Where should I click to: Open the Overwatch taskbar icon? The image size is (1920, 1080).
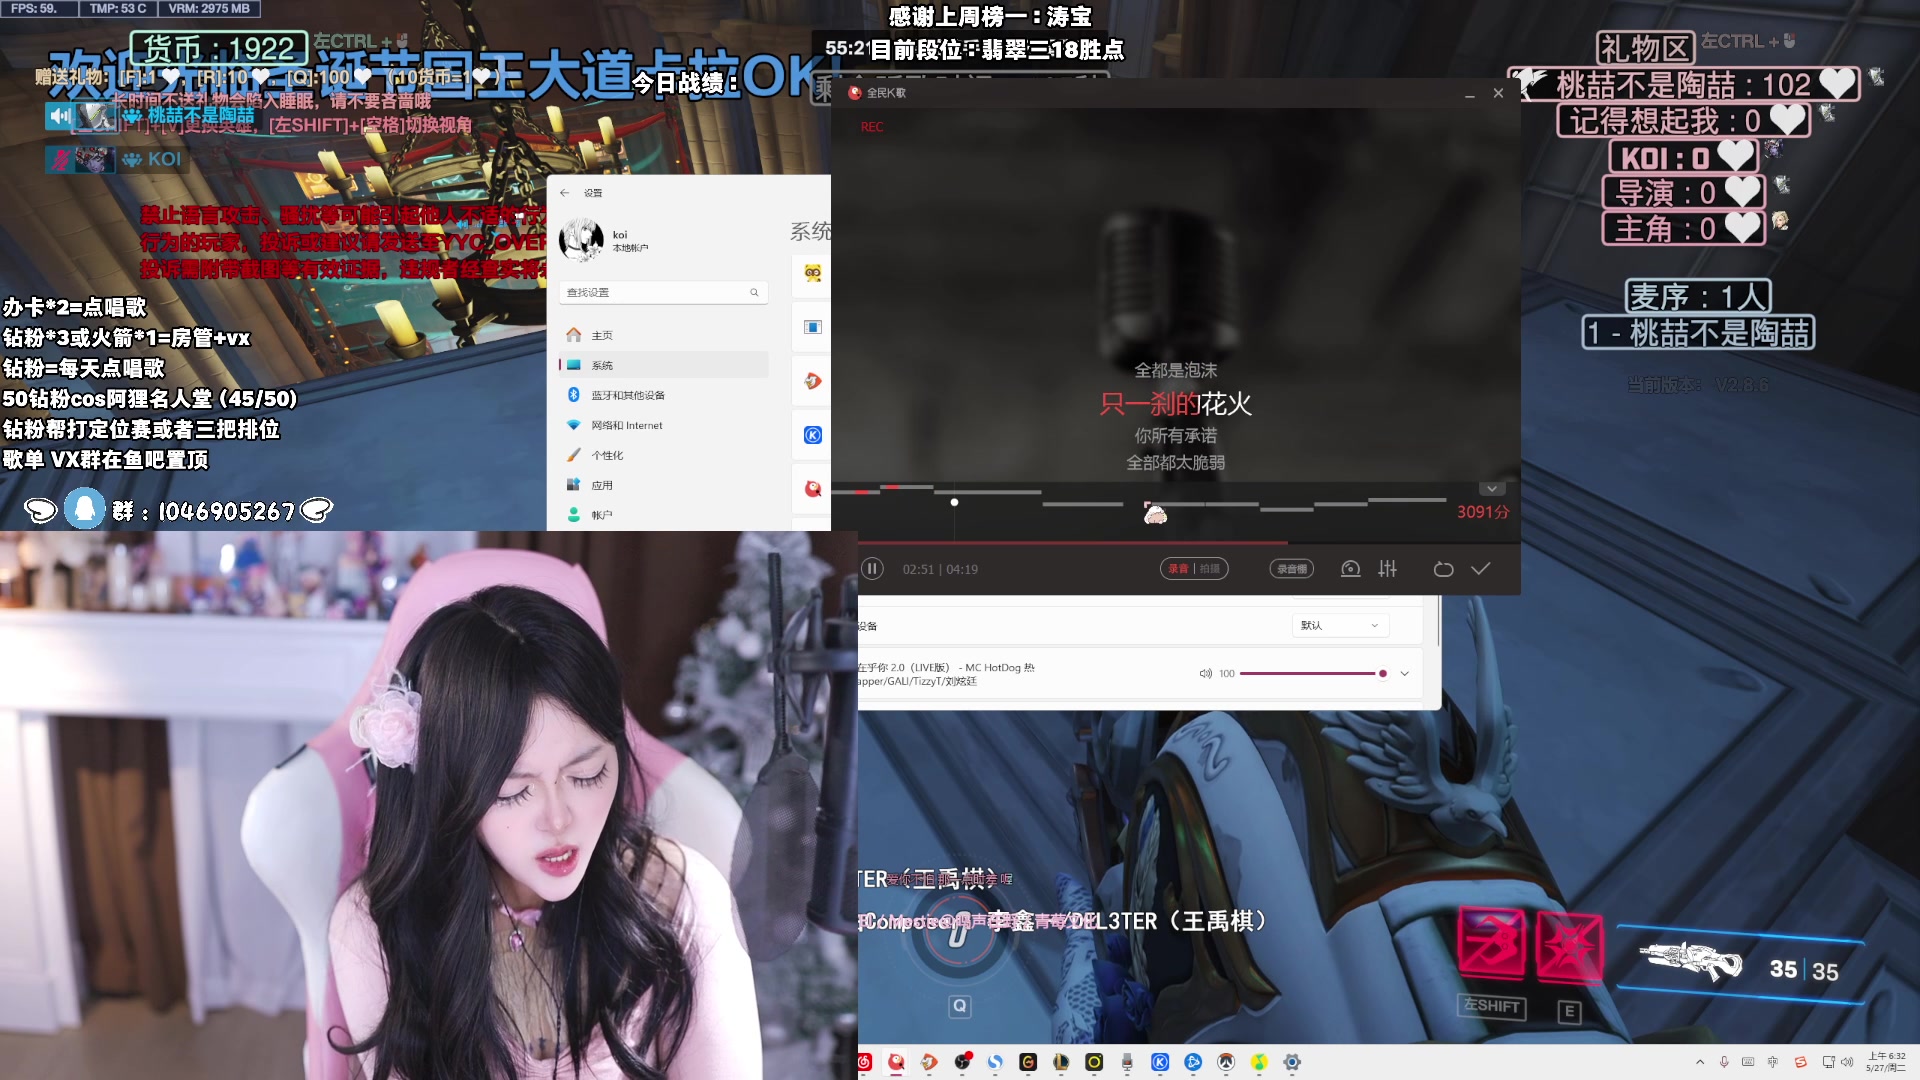tap(1226, 1062)
